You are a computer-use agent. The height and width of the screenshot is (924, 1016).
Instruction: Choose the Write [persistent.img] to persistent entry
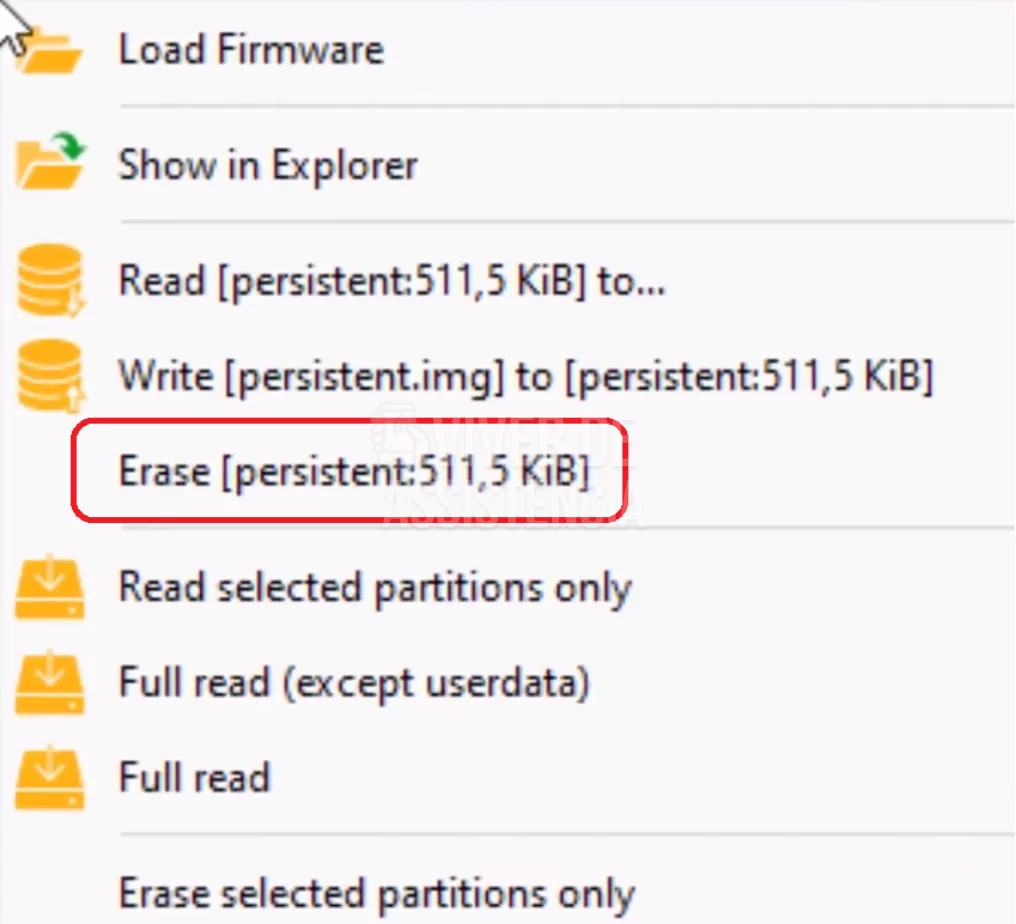525,377
